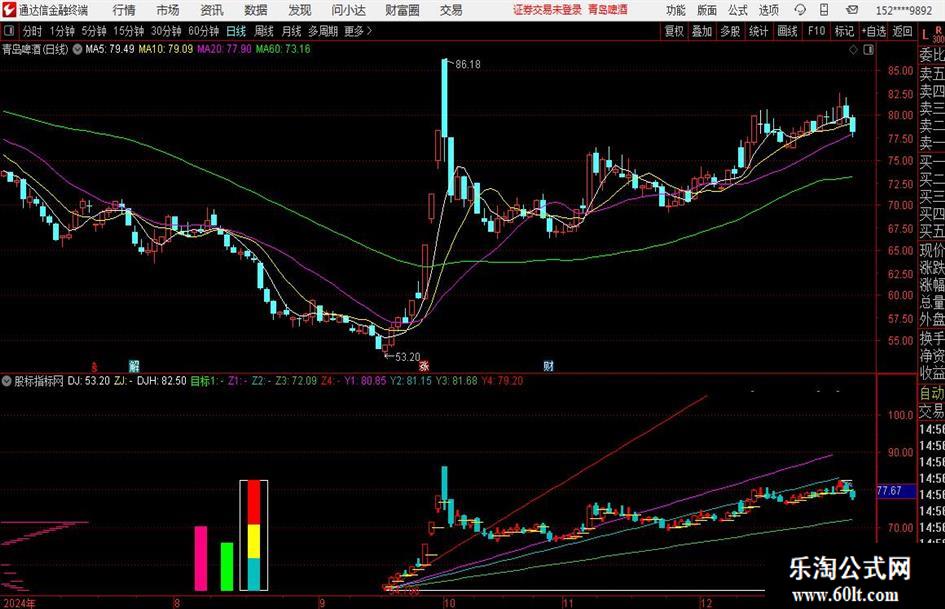
Task: Add stock via +自选 button
Action: pos(873,31)
